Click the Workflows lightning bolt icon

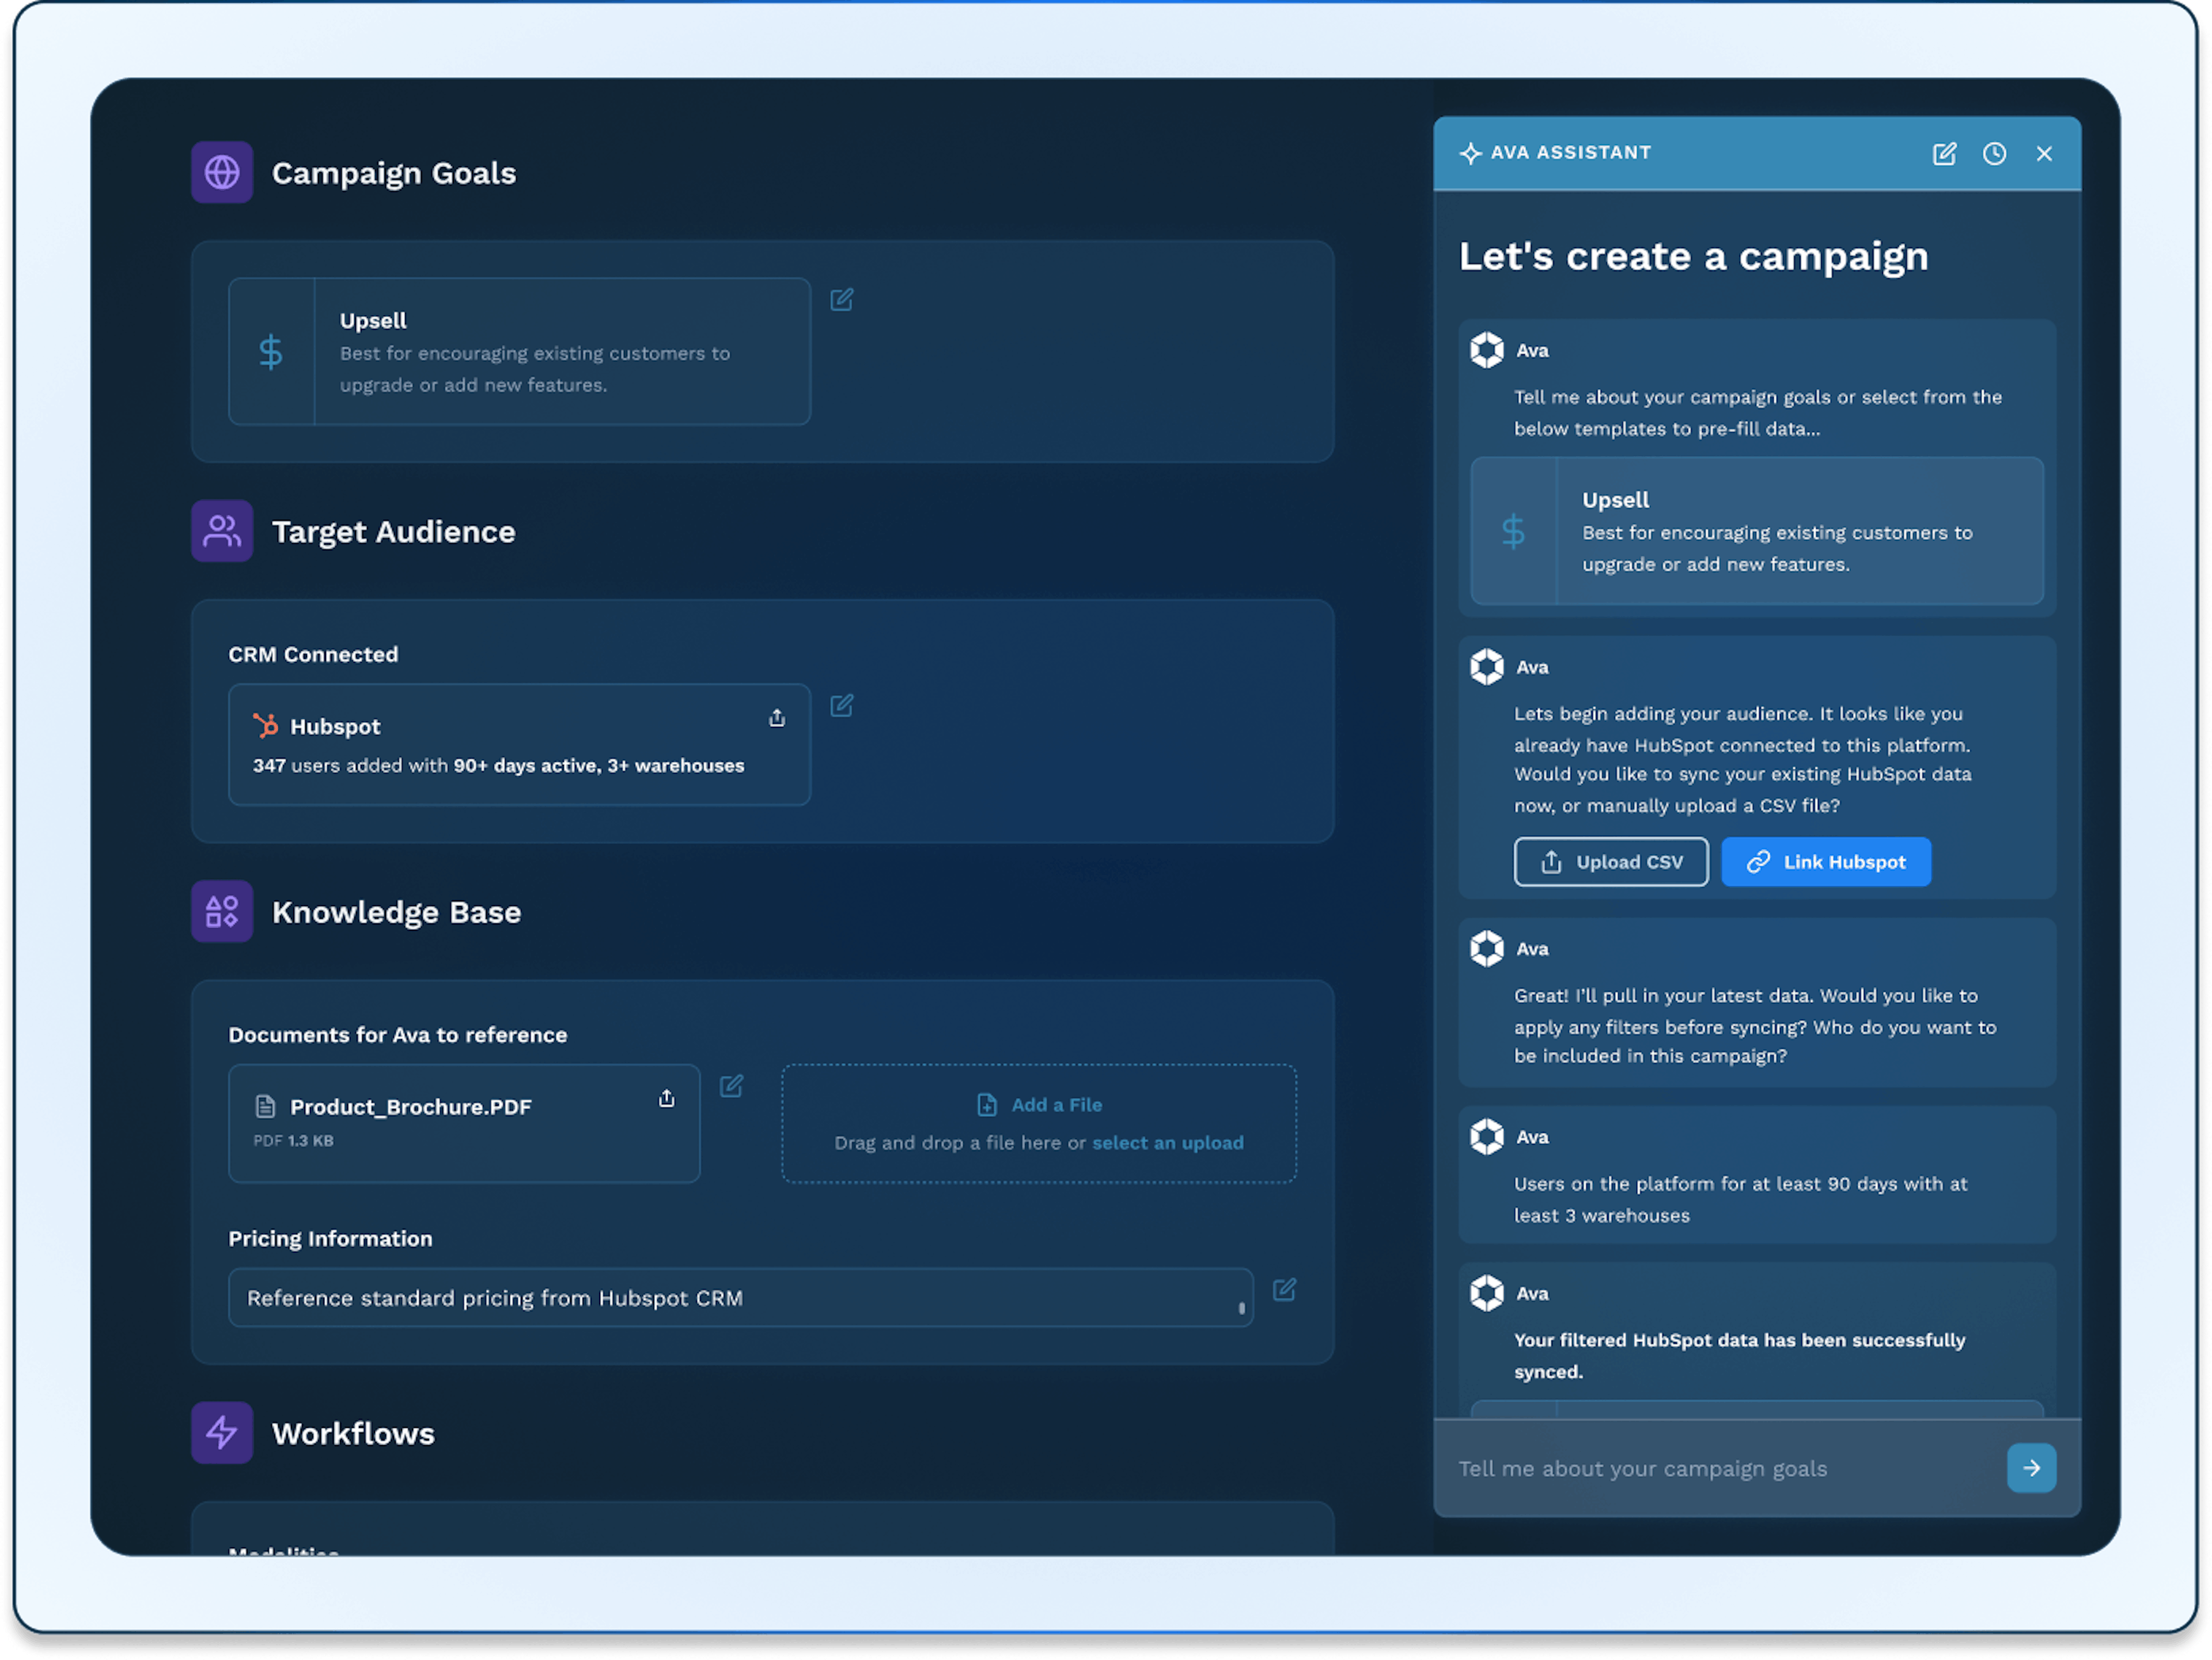tap(222, 1433)
